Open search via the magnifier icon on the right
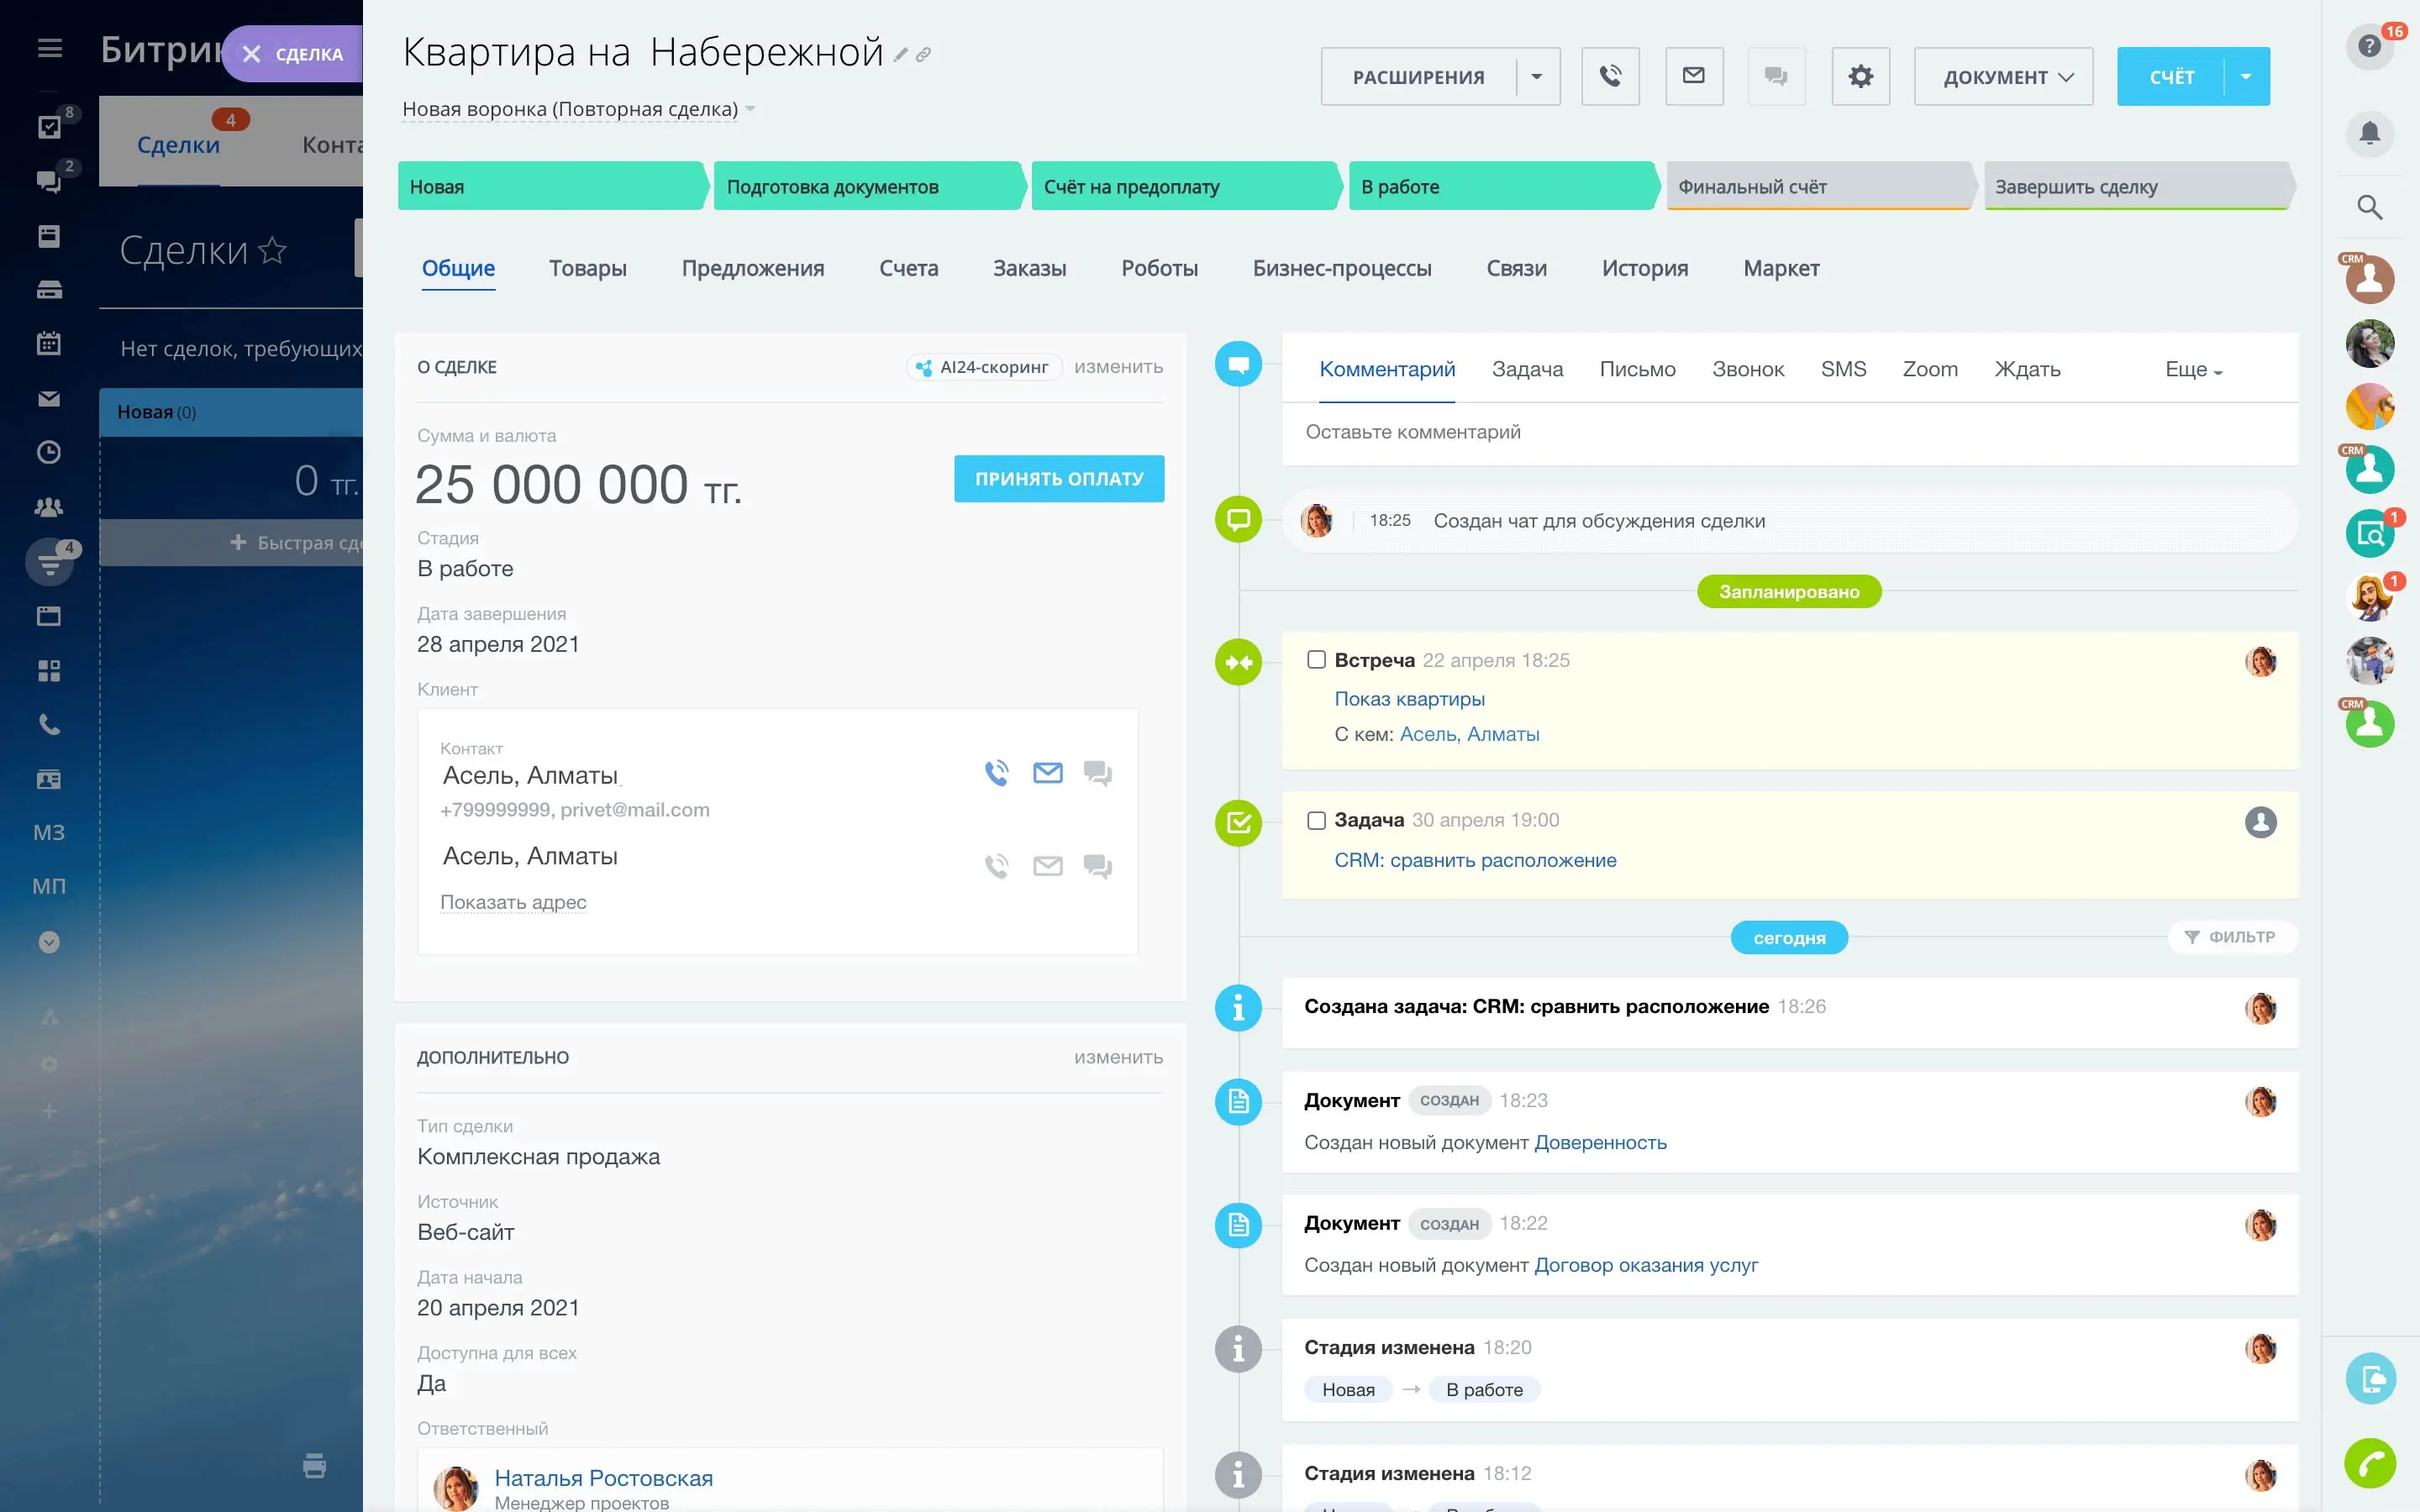The height and width of the screenshot is (1512, 2420). [2371, 207]
